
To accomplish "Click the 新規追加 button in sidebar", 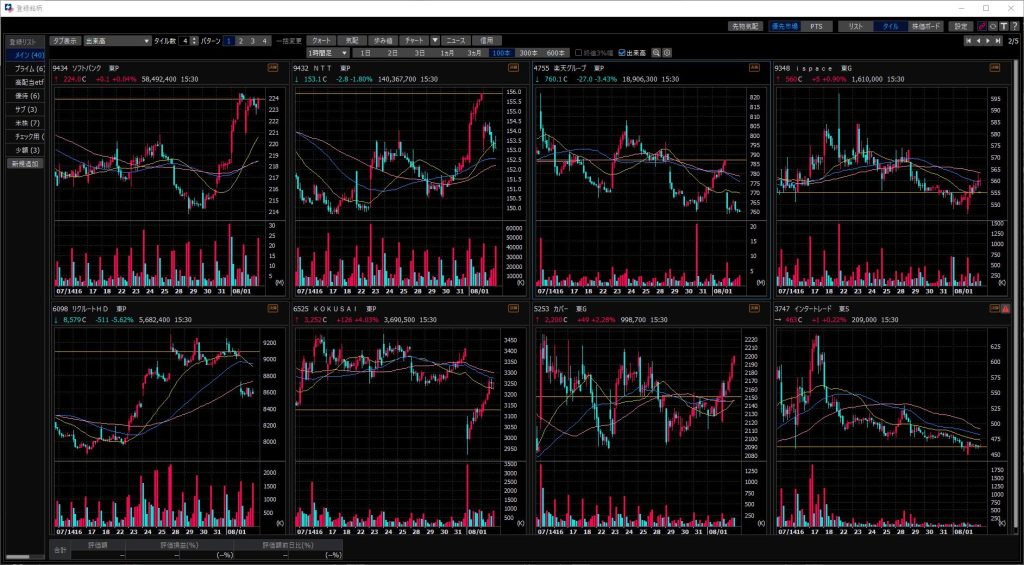I will click(x=27, y=163).
